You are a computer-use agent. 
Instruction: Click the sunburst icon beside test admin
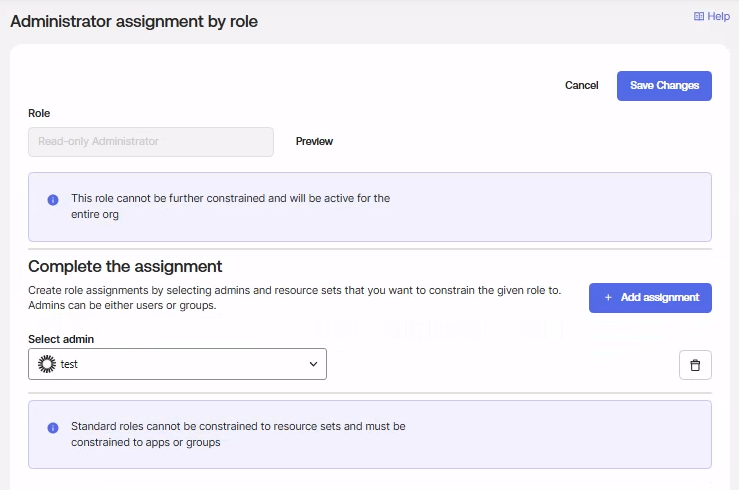(46, 364)
